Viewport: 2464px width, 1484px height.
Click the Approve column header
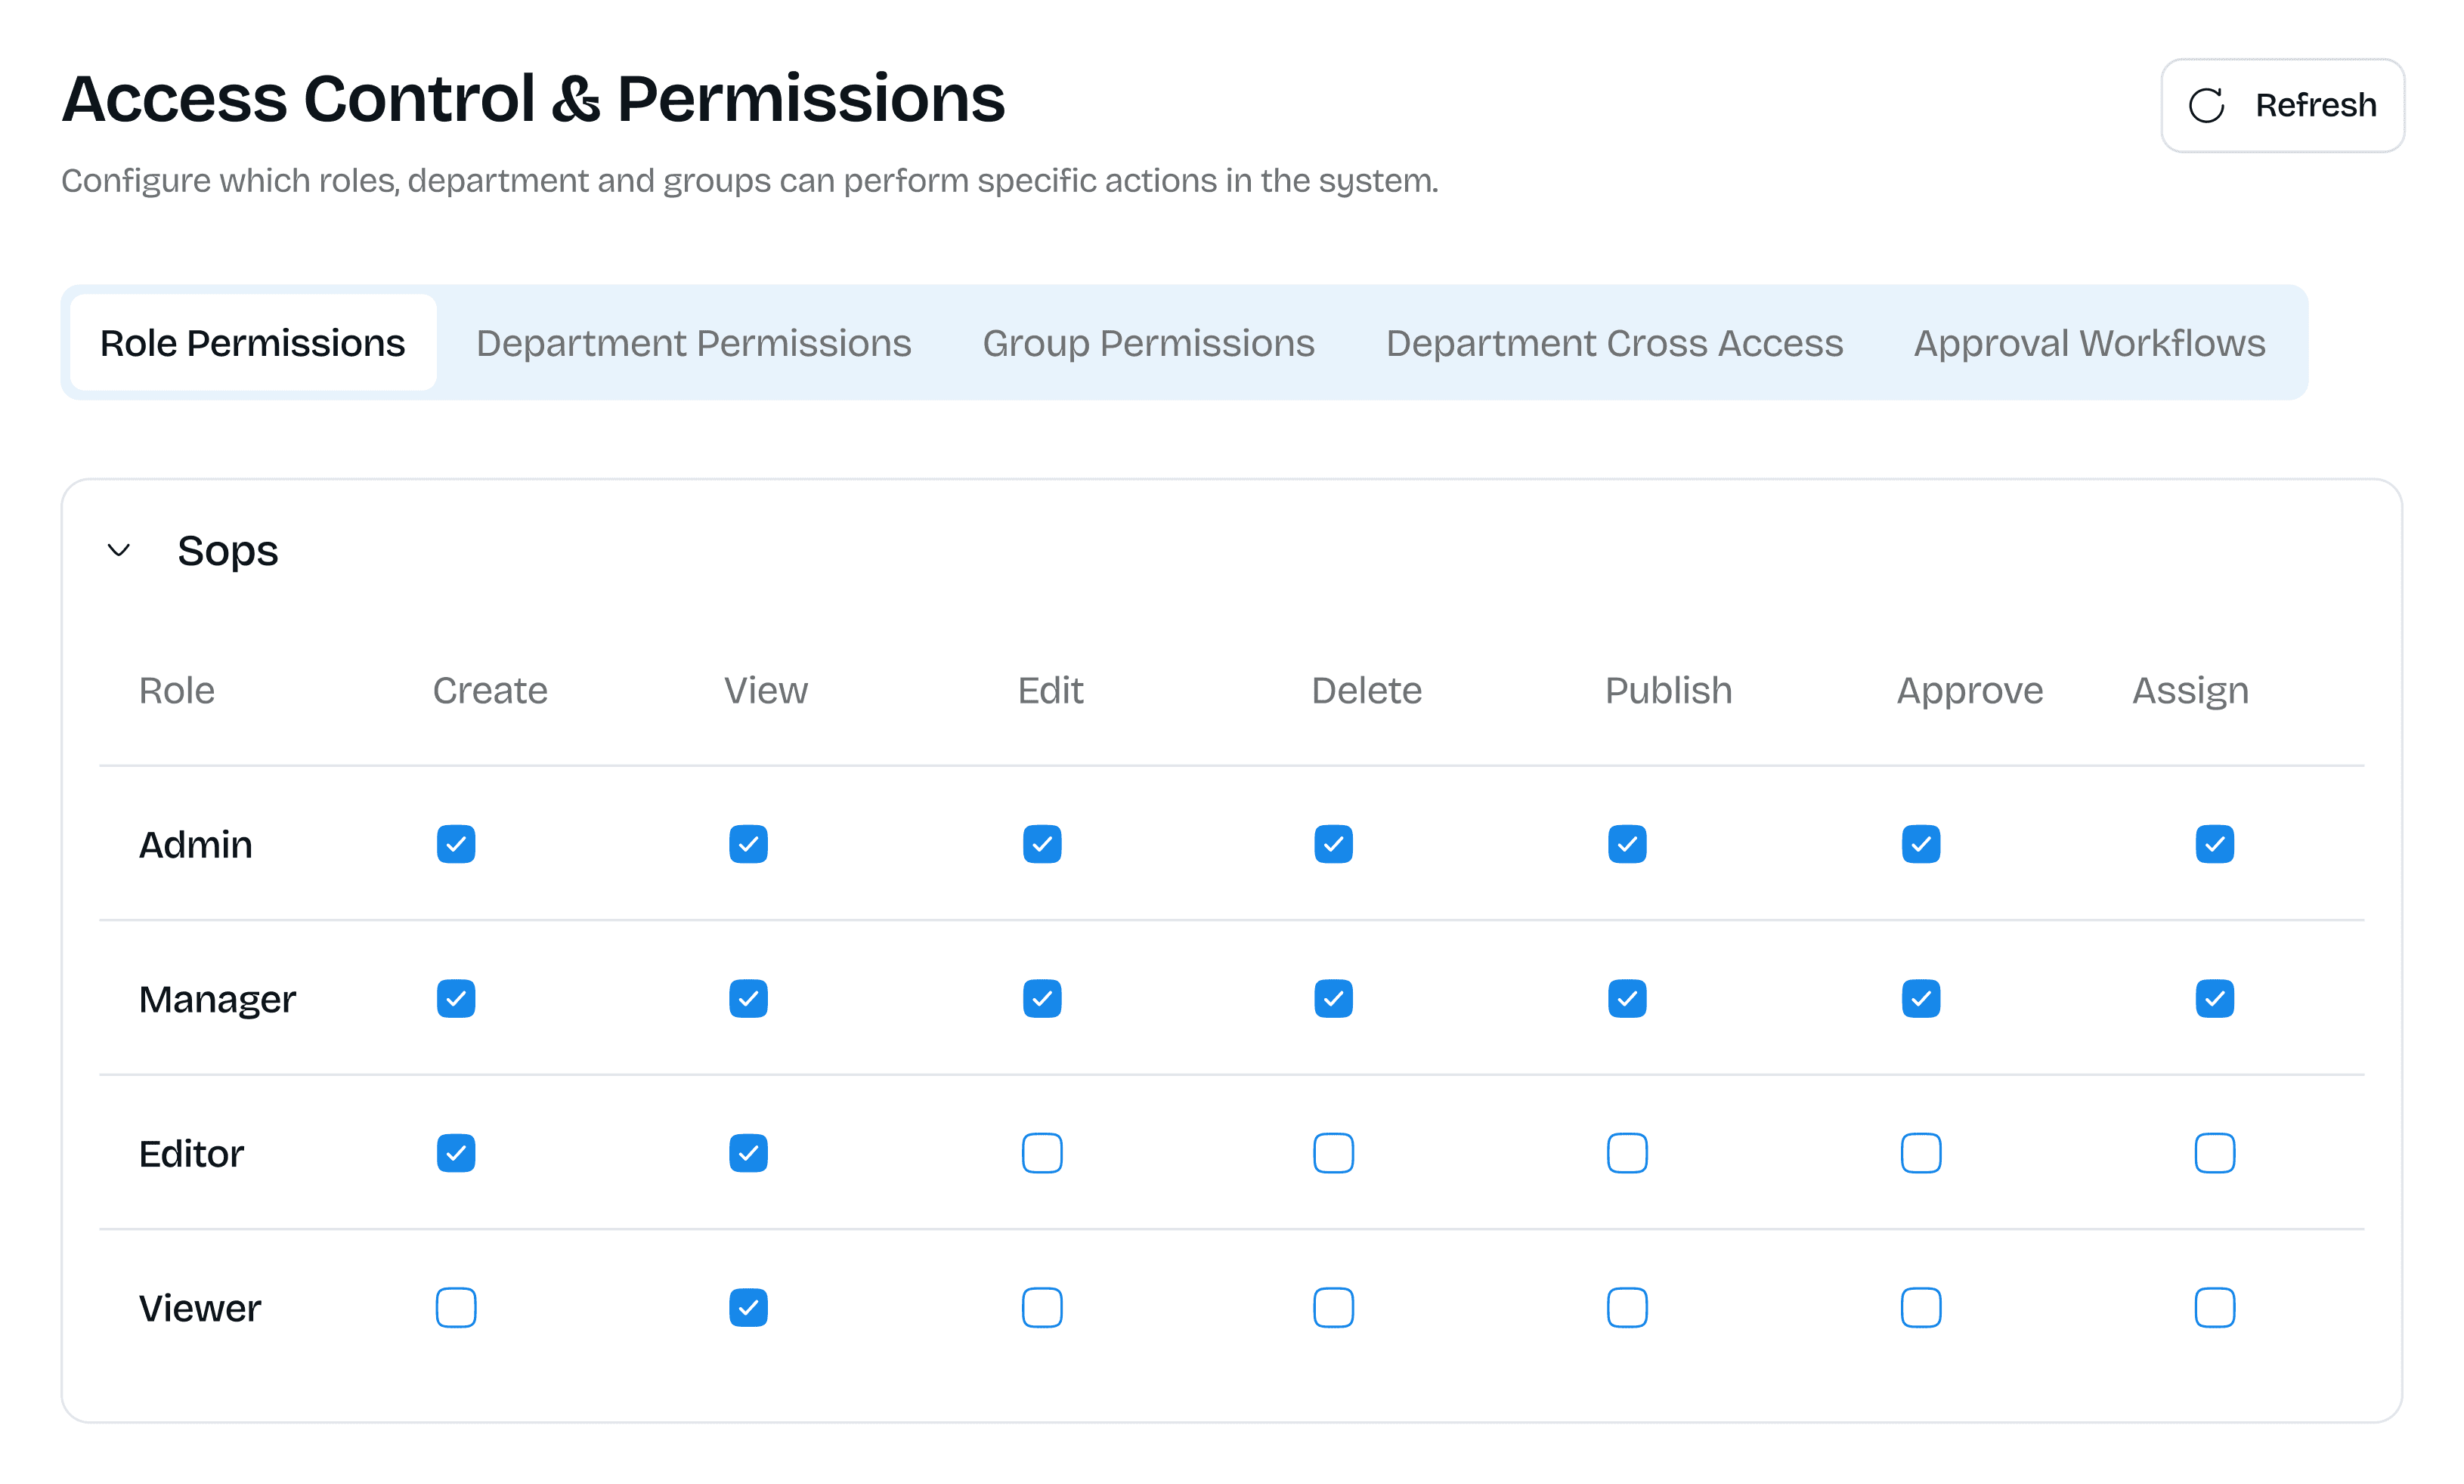click(x=1970, y=690)
